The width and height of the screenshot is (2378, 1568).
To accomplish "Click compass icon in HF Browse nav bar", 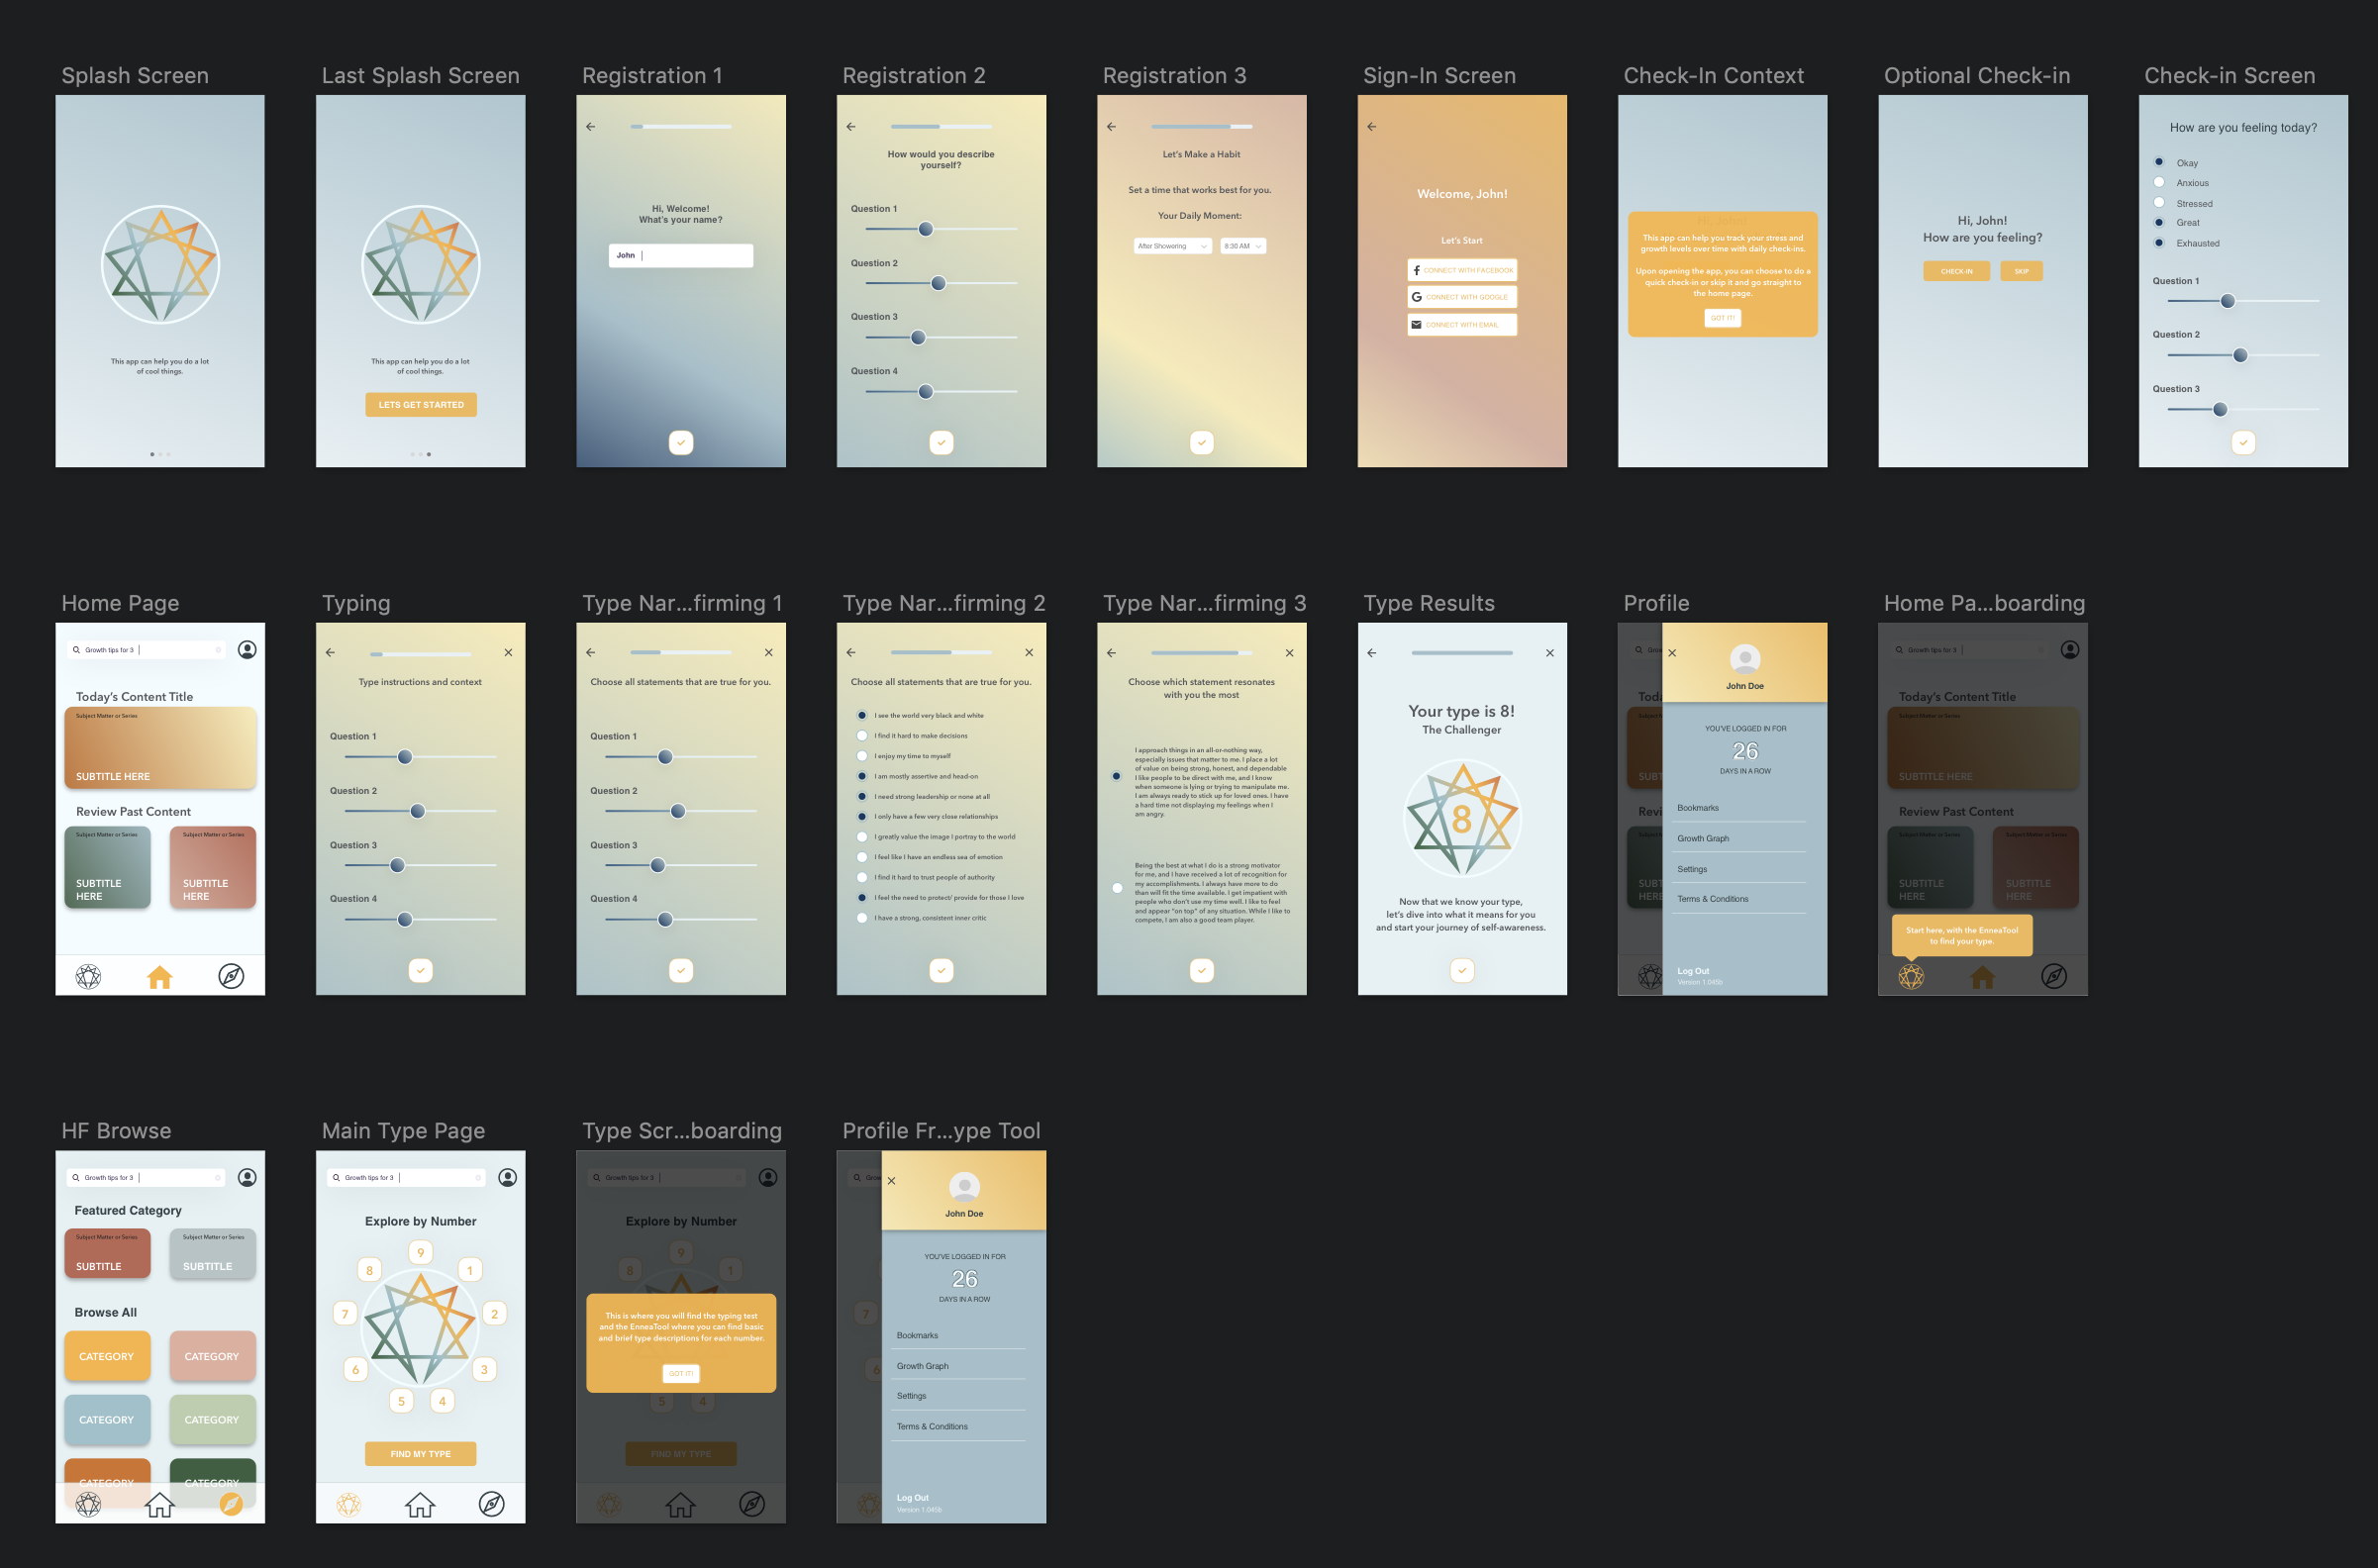I will [x=231, y=1504].
